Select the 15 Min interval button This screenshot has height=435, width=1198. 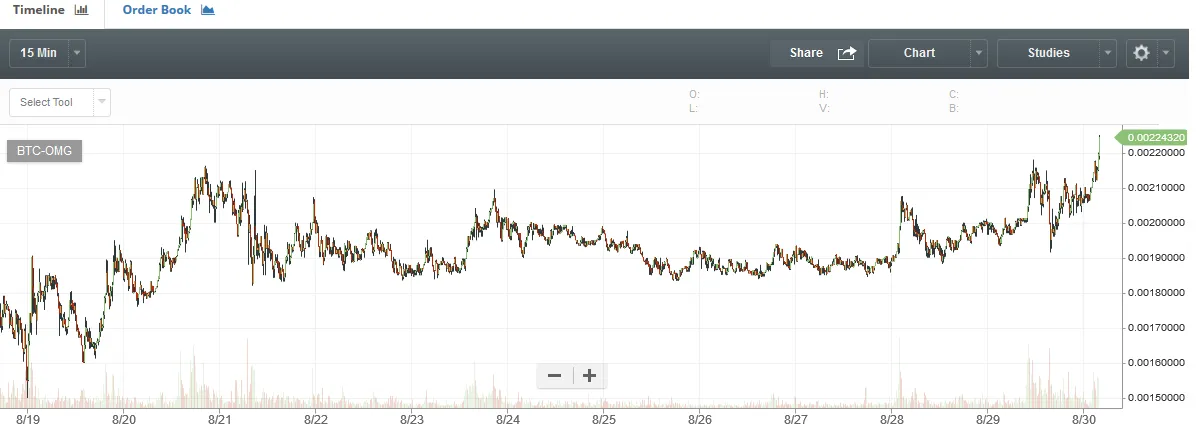pos(38,53)
